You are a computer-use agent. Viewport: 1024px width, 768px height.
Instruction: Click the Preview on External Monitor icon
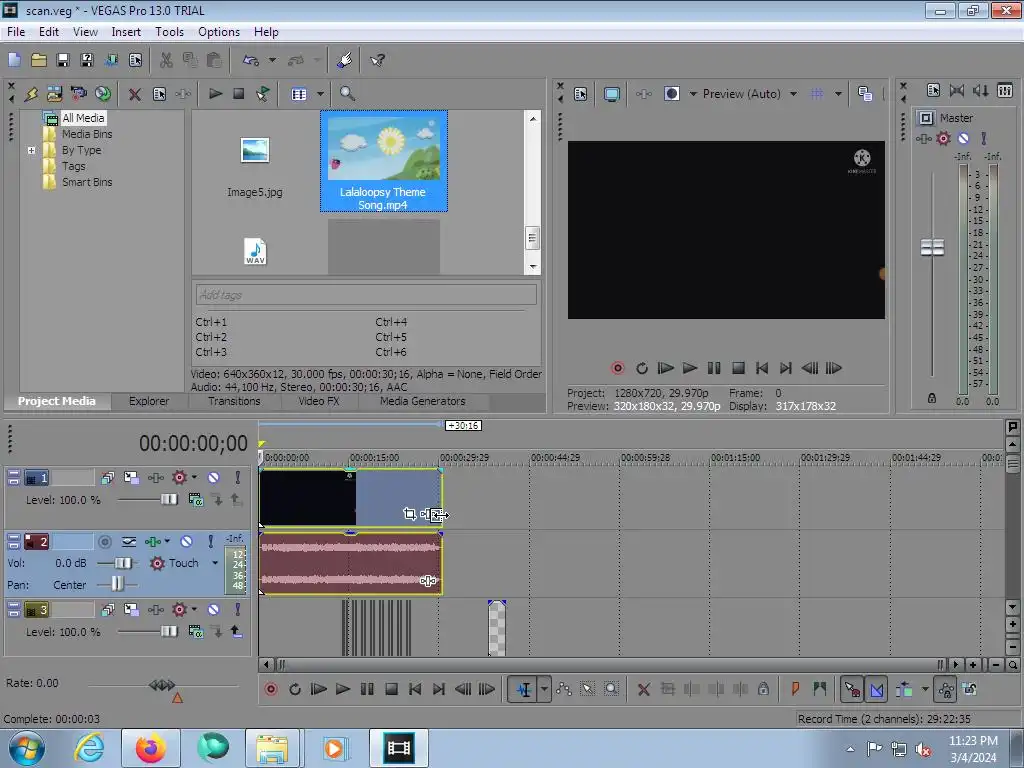[x=611, y=94]
